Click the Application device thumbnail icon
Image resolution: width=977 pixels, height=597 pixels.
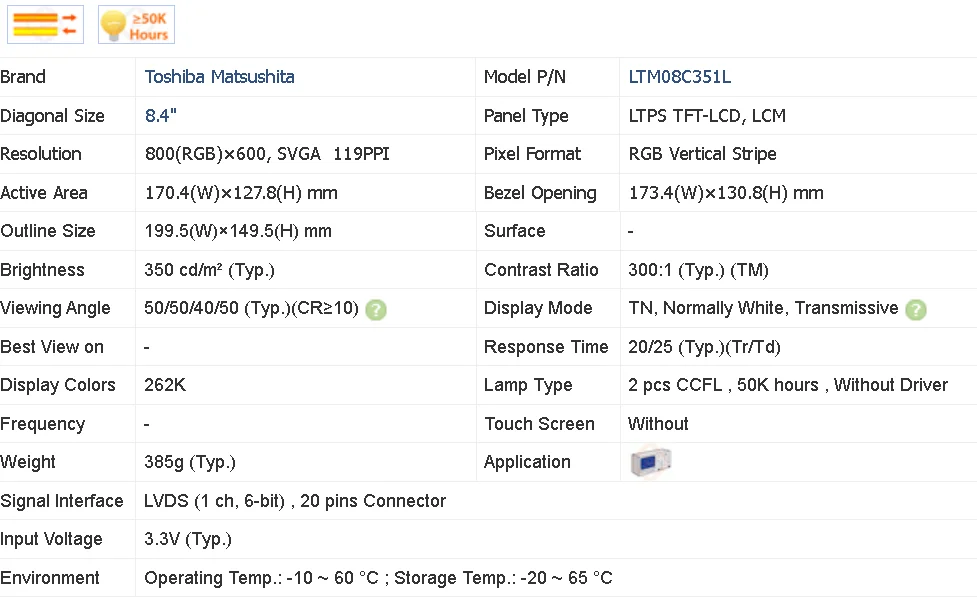tap(650, 462)
